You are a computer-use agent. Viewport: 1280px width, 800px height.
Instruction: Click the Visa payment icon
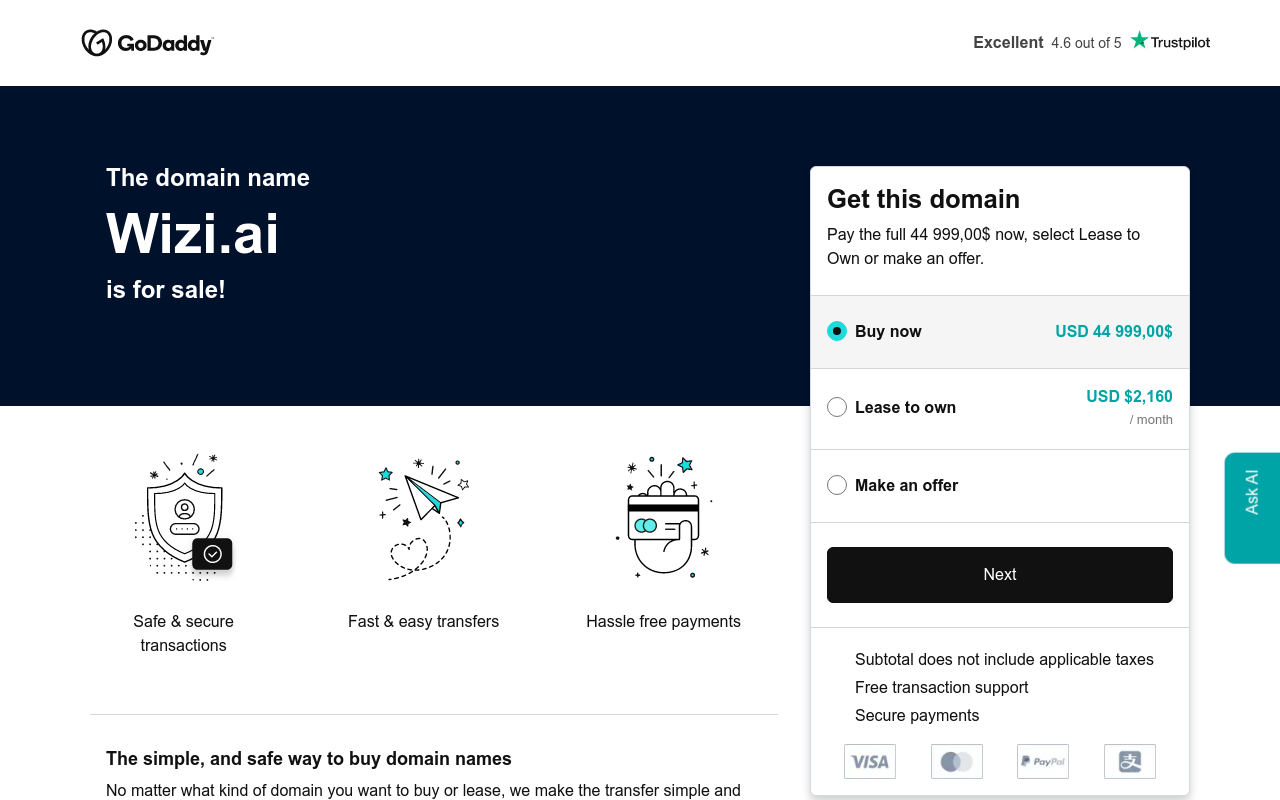870,761
